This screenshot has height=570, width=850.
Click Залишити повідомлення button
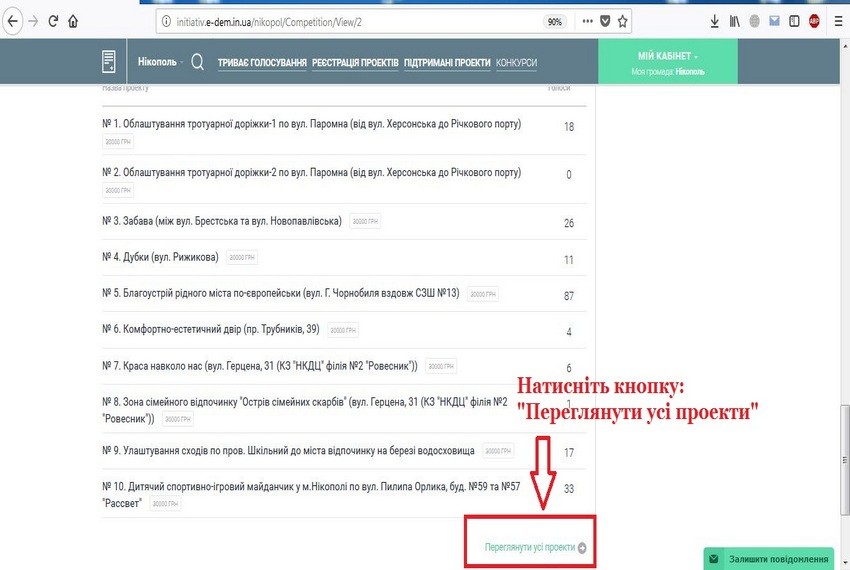pos(769,559)
